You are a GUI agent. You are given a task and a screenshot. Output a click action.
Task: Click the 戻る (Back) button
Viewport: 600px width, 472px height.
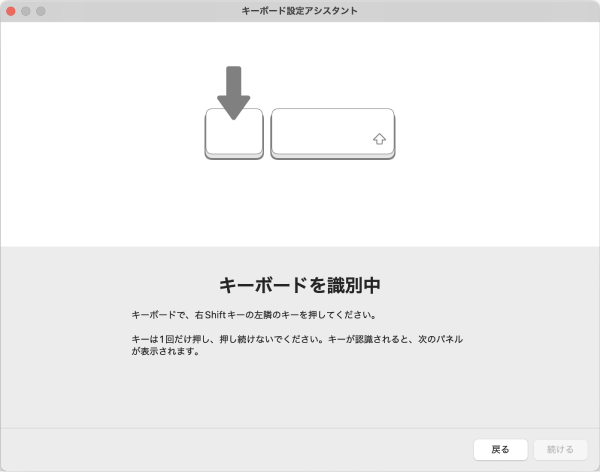click(x=501, y=449)
